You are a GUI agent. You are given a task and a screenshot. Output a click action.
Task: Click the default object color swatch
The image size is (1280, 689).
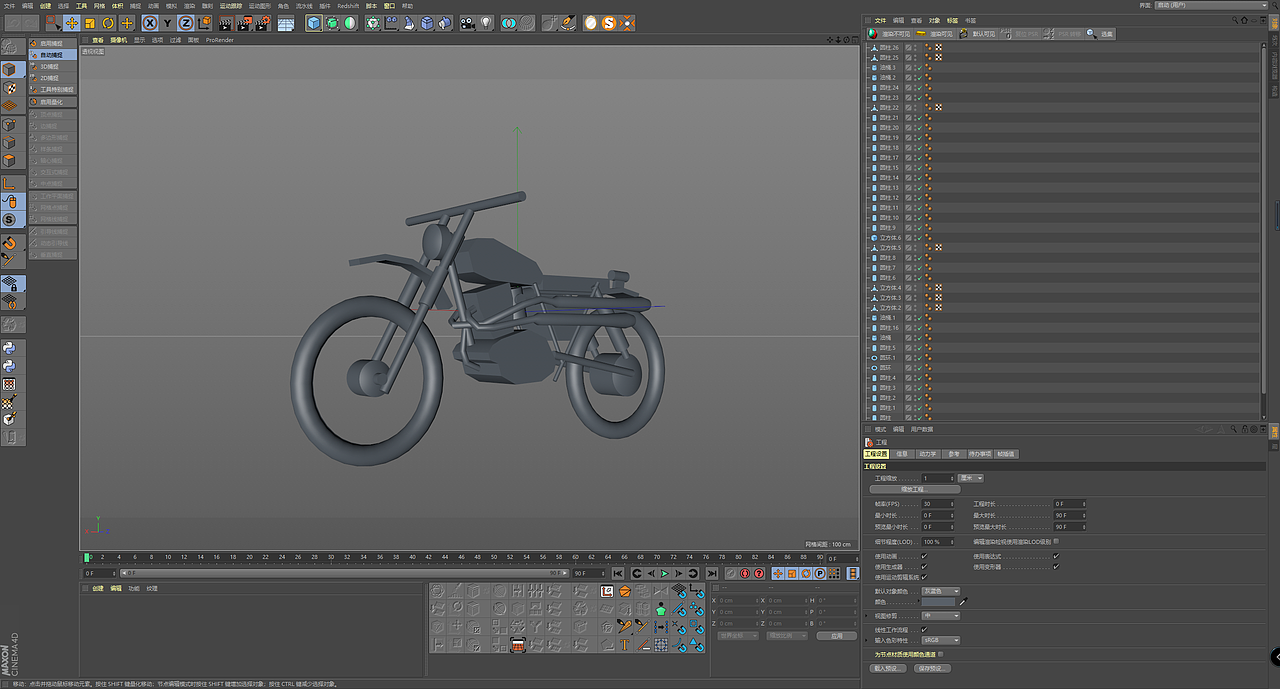[x=940, y=603]
